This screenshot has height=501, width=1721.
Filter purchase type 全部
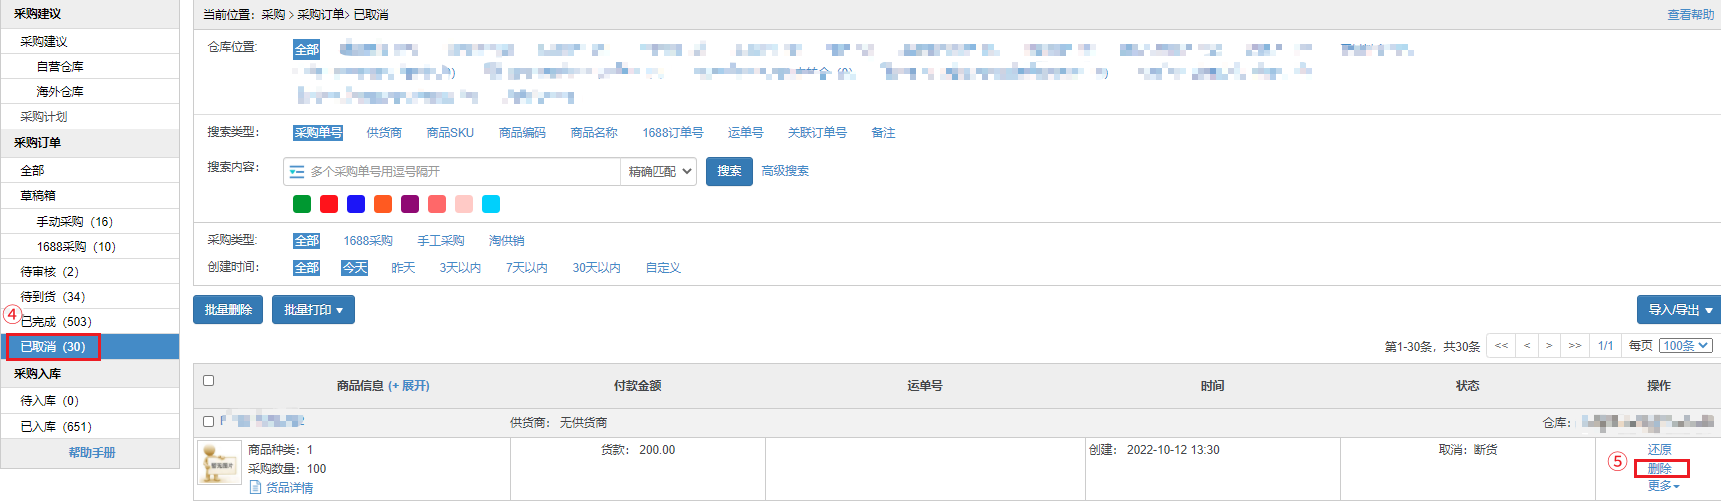click(307, 241)
